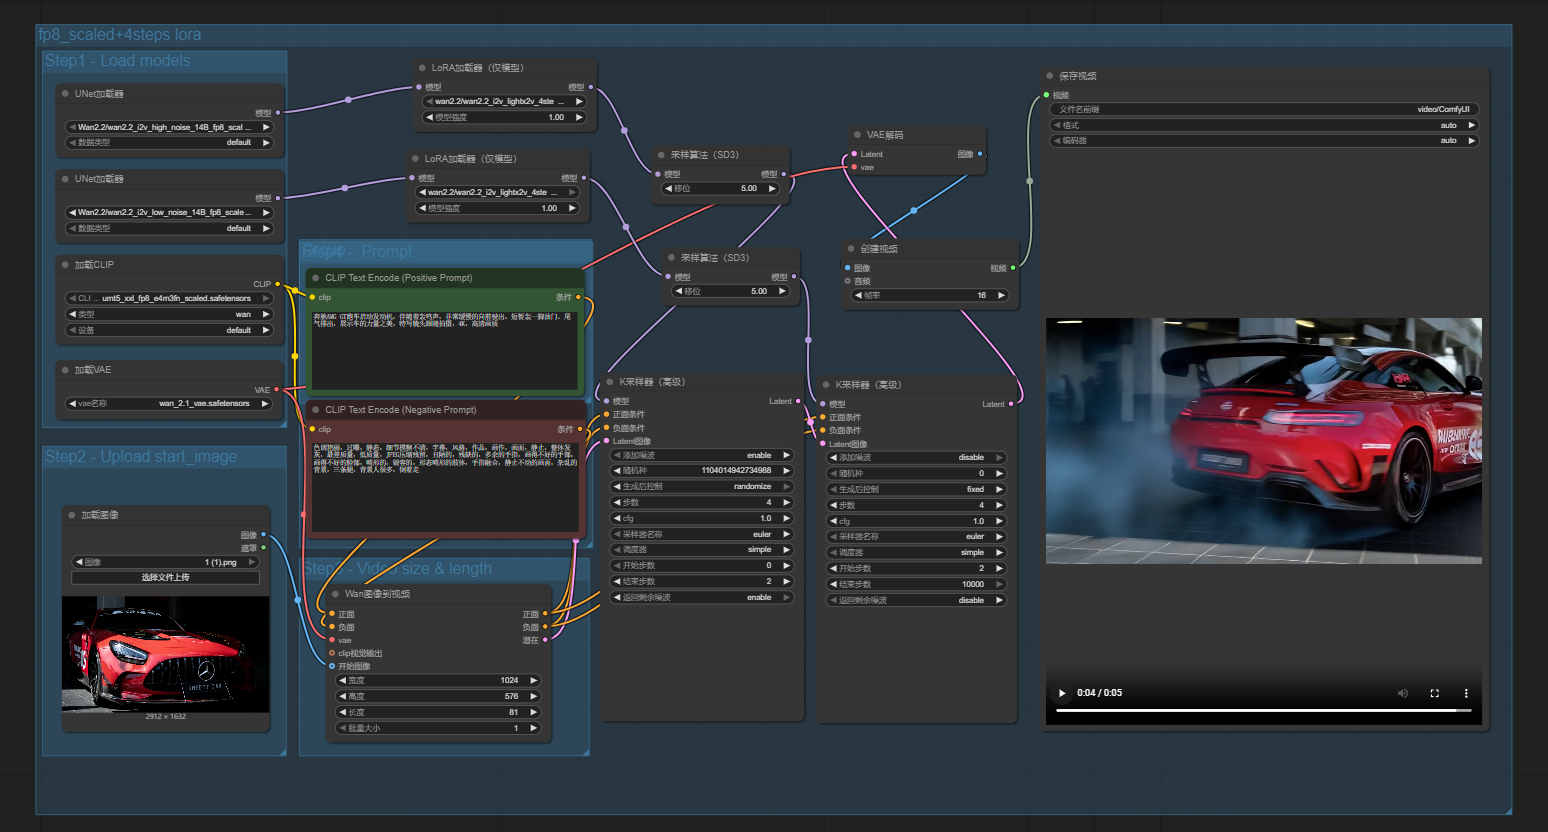This screenshot has width=1548, height=832.
Task: Click the 遮罩 output port on 加载图像
Action: [x=263, y=548]
